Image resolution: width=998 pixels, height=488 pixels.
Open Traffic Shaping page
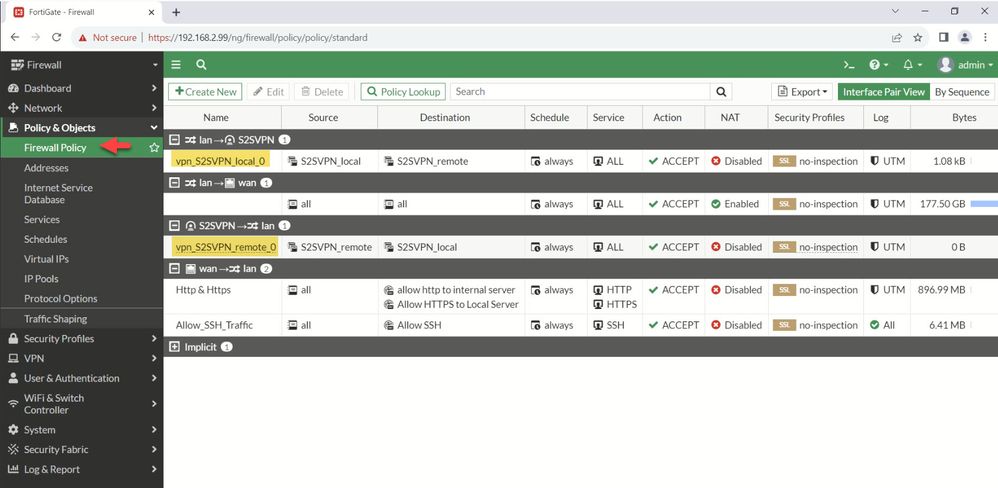55,319
